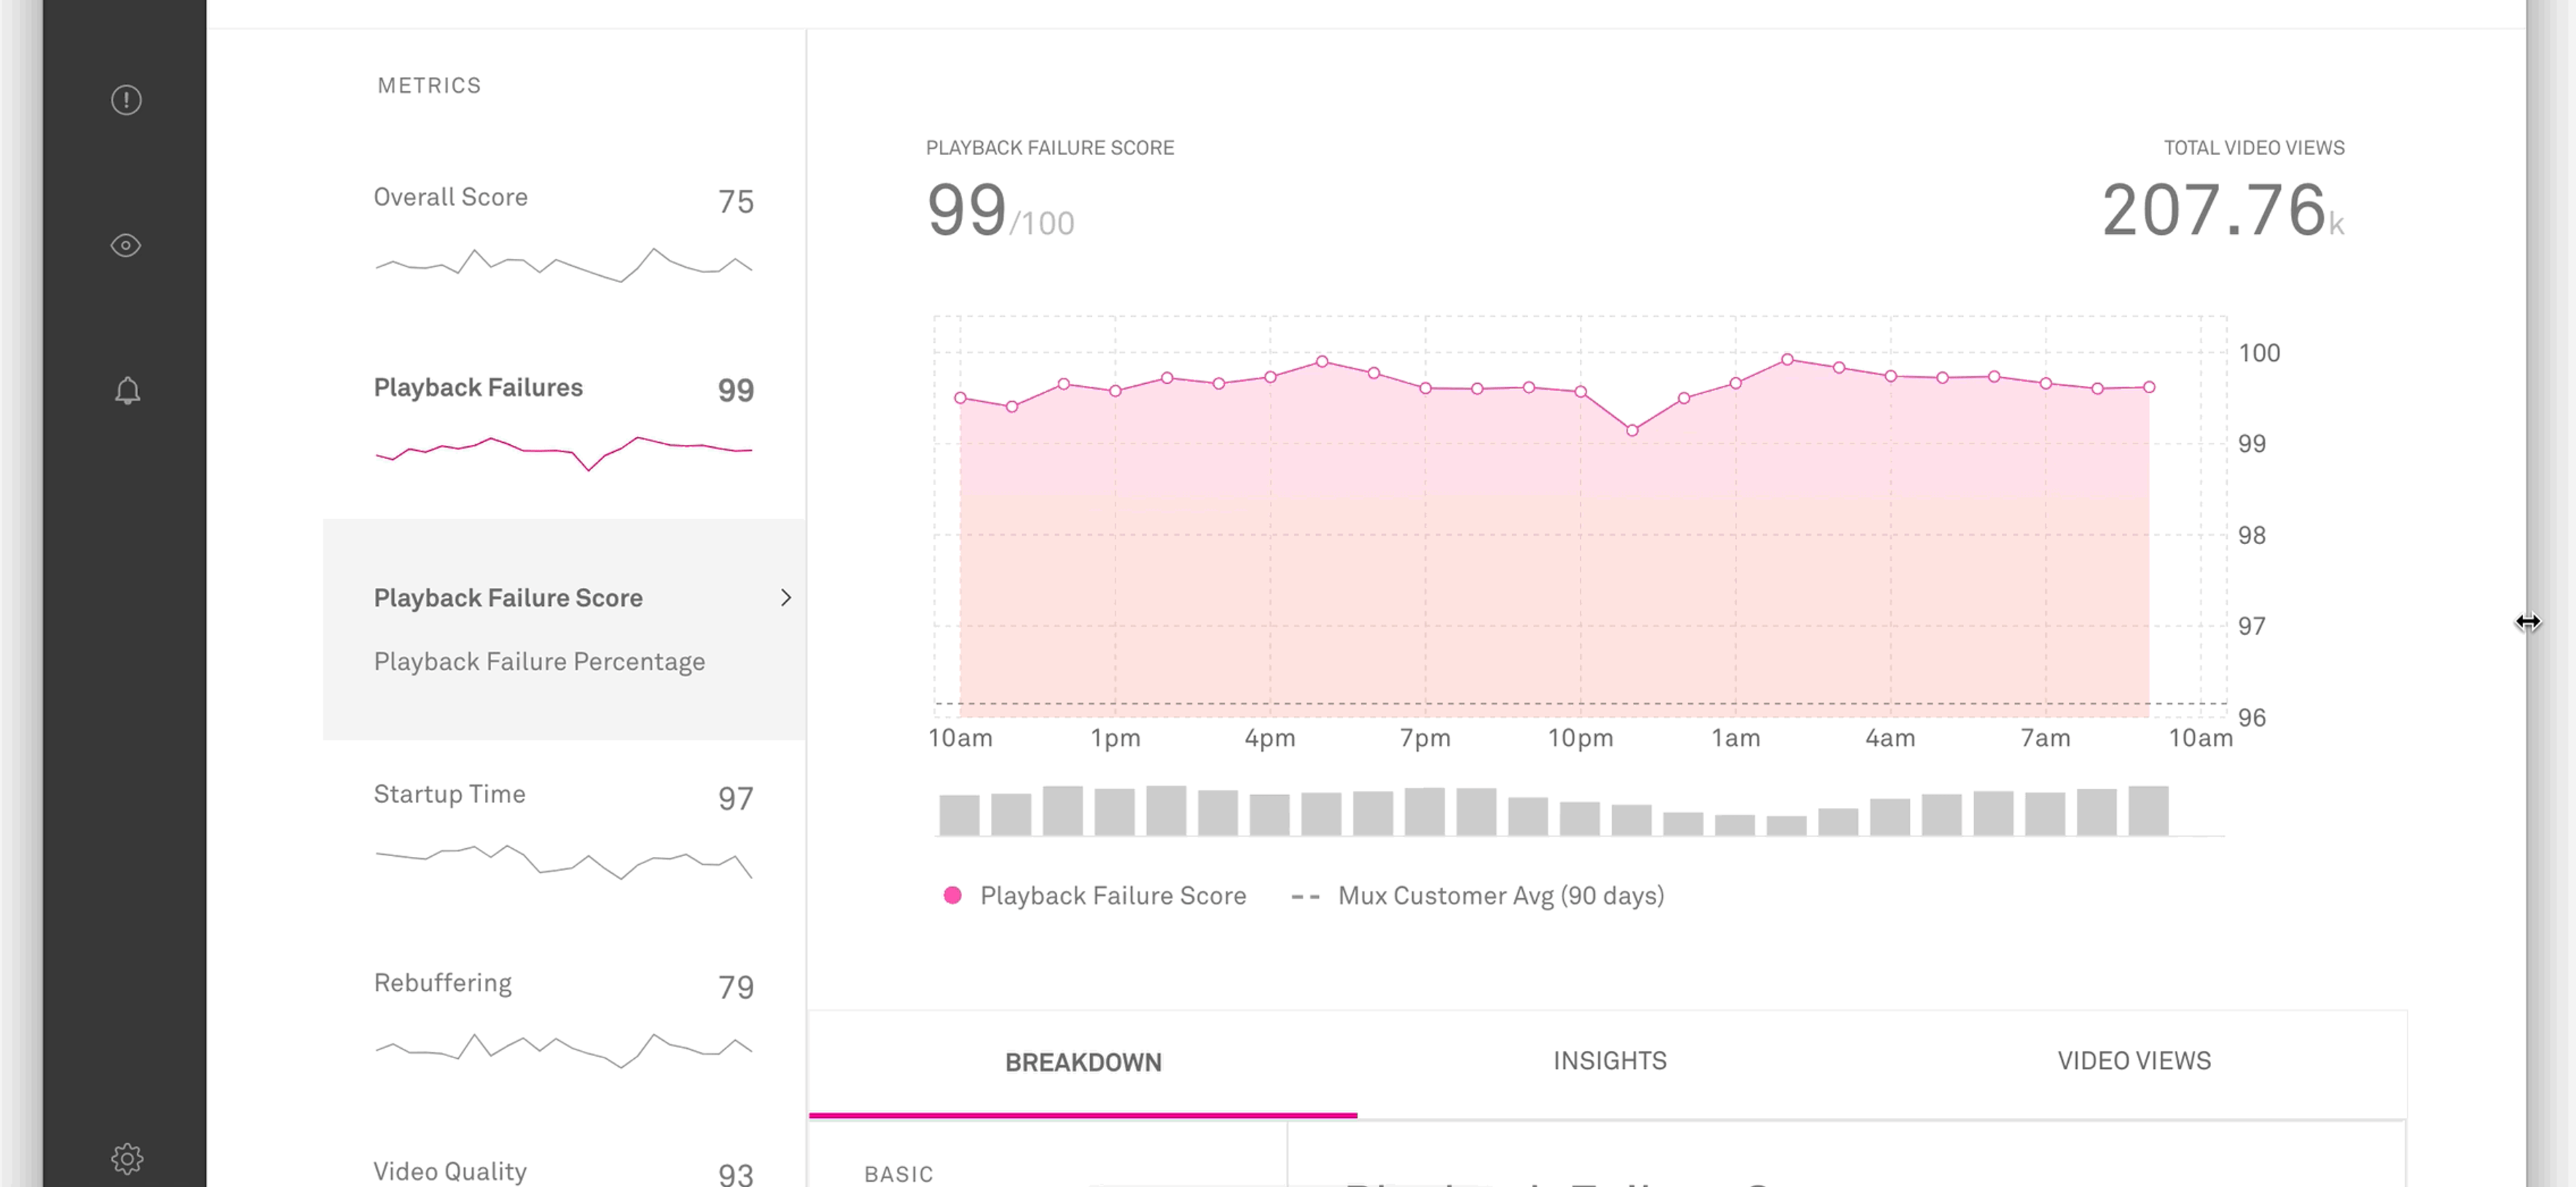Click the first data point at 10am
The width and height of the screenshot is (2576, 1187).
coord(960,397)
